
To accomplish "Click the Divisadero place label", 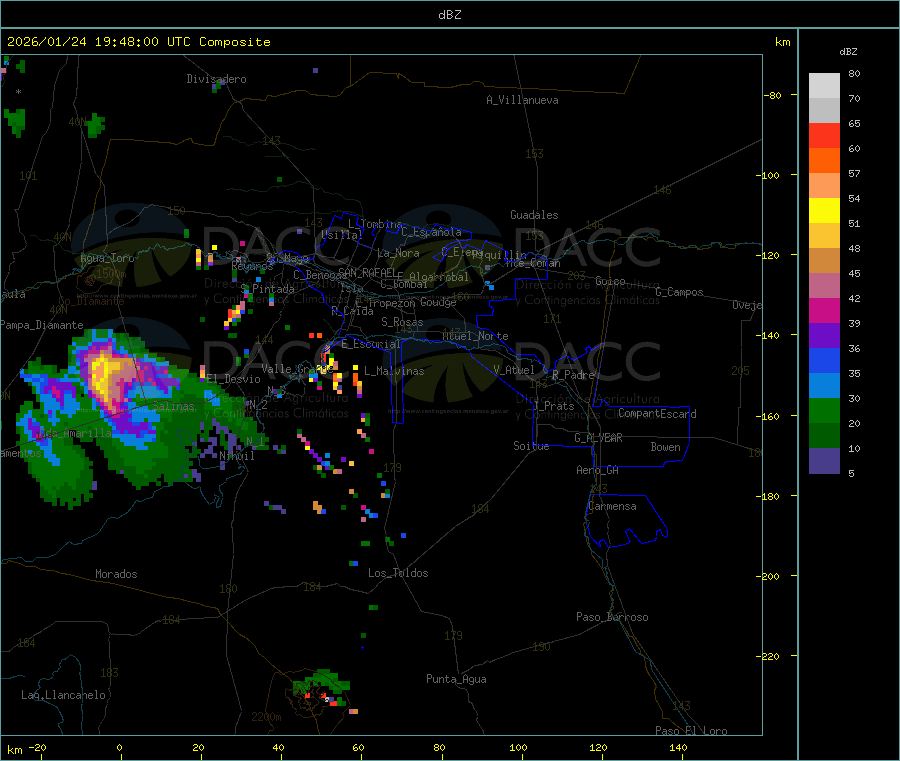I will click(x=216, y=79).
